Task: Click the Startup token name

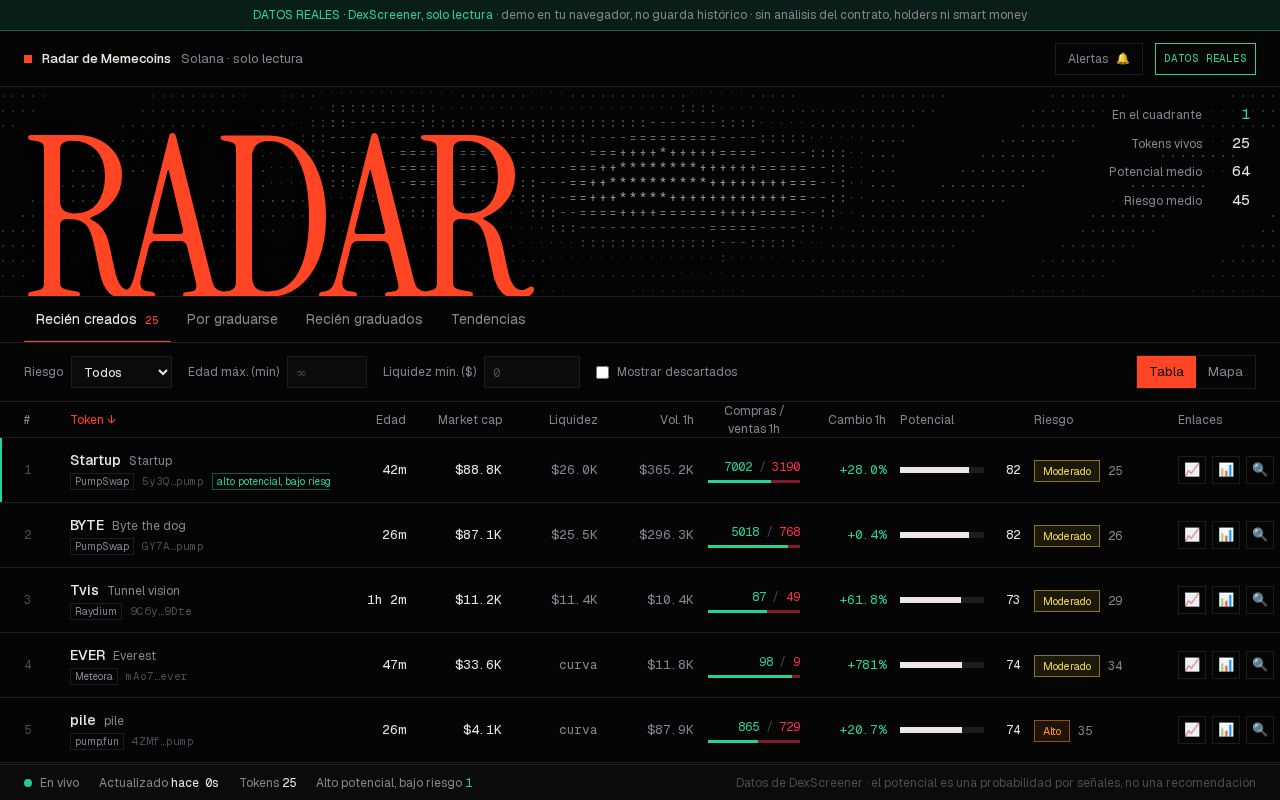Action: click(95, 460)
